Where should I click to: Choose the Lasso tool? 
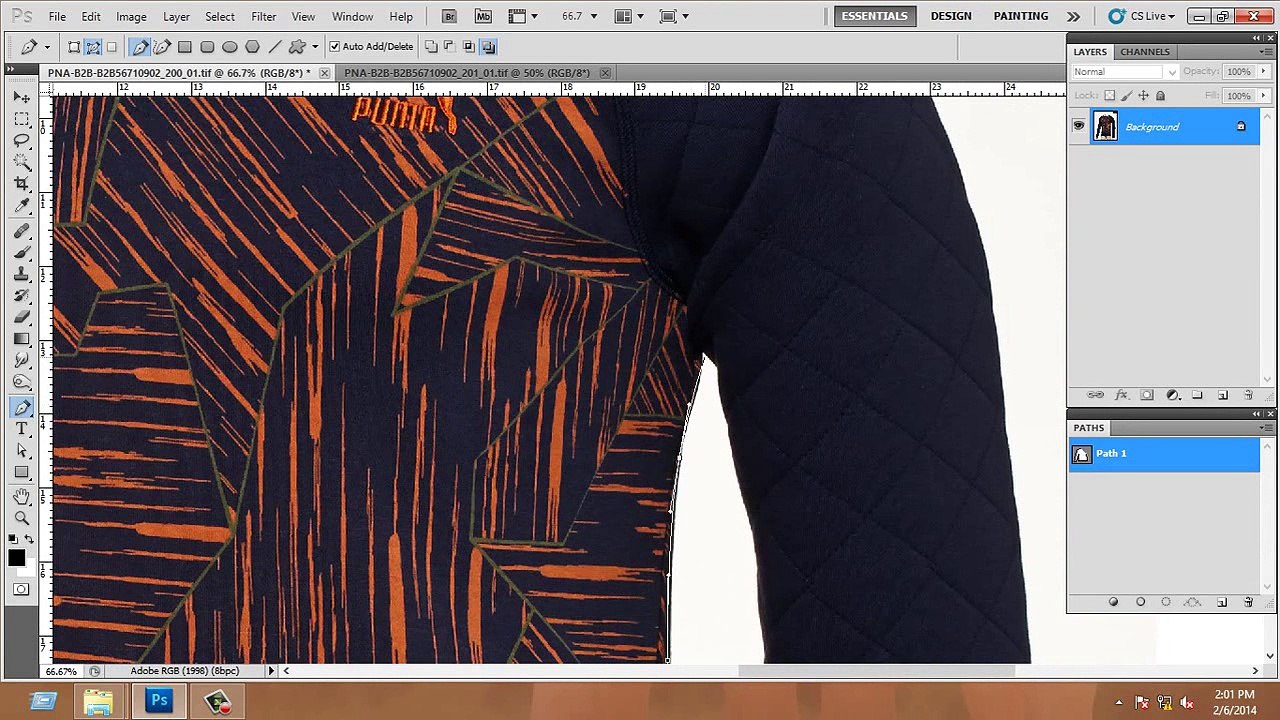click(x=22, y=140)
